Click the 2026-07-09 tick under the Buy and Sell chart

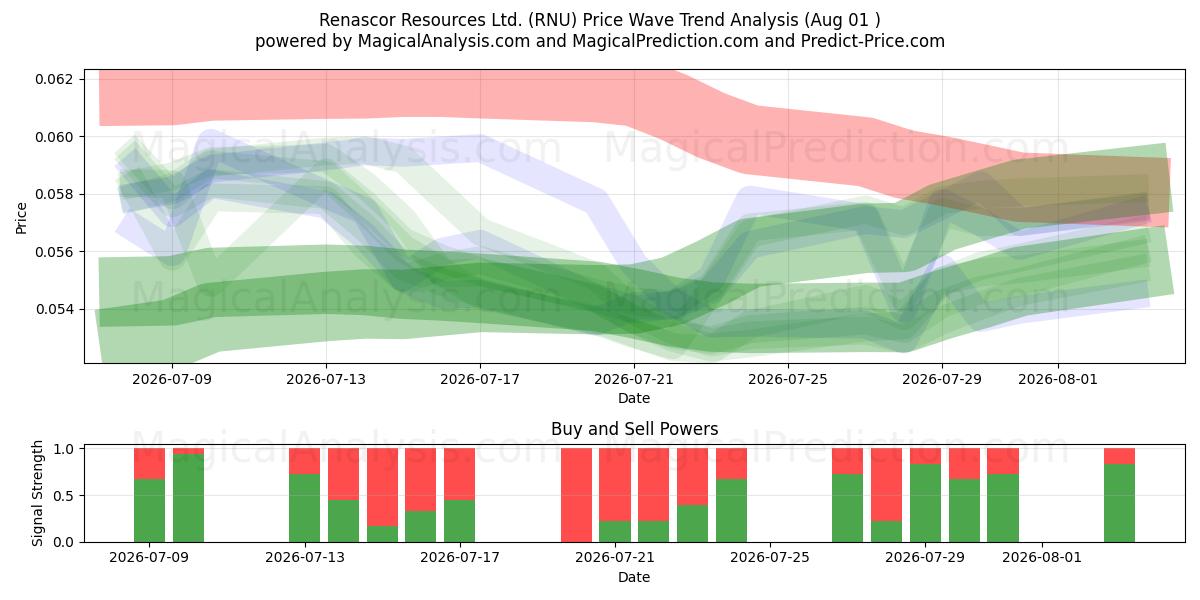[149, 558]
